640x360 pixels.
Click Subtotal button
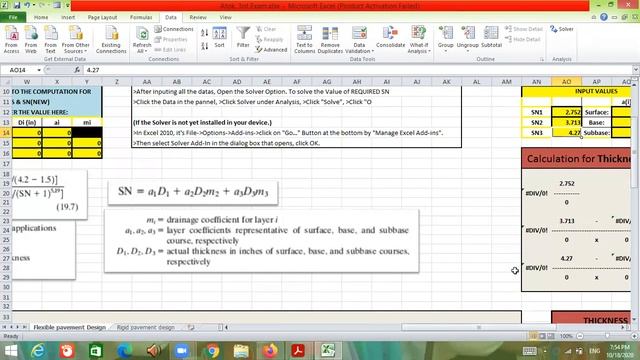(x=491, y=38)
